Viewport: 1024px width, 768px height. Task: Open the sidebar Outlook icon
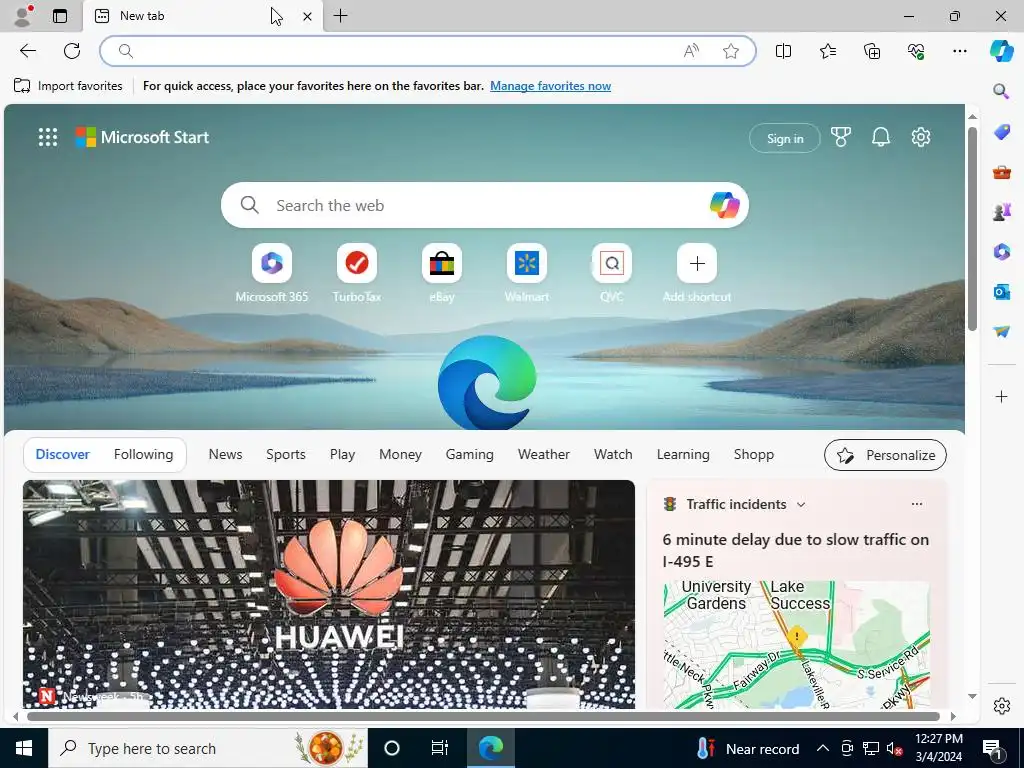click(1001, 291)
